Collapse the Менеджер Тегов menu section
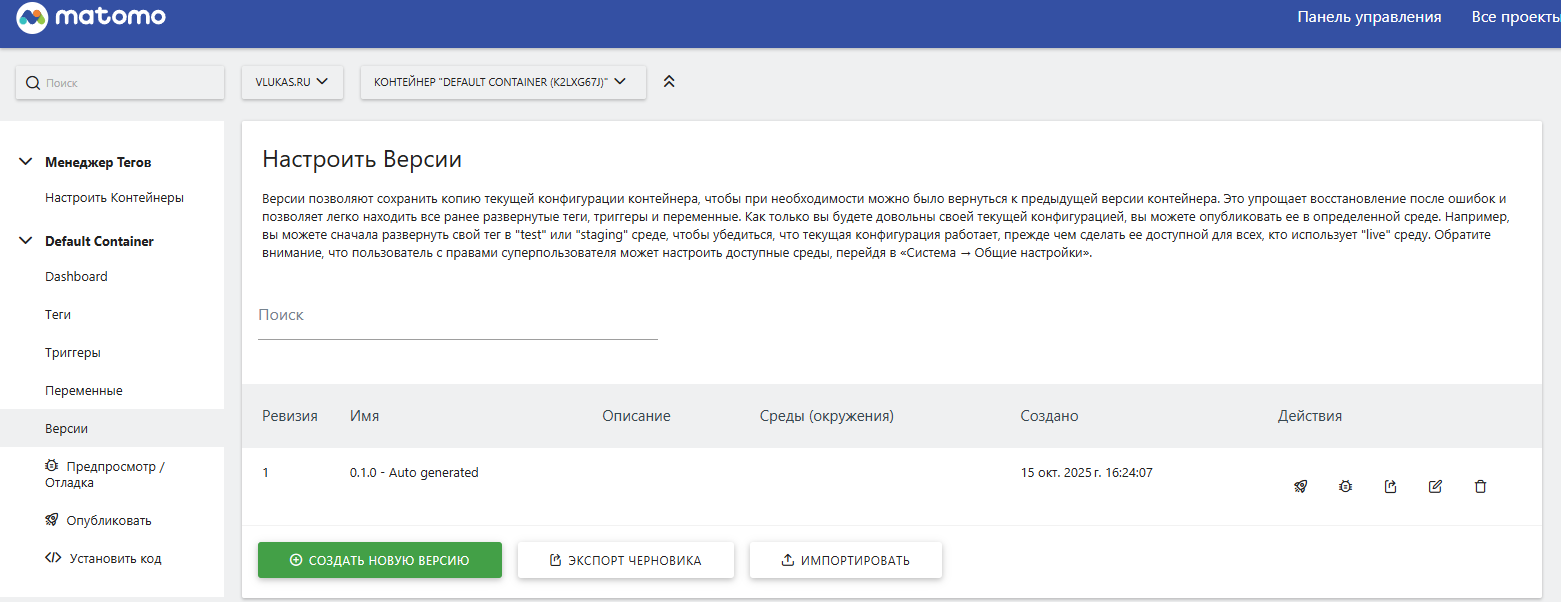1561x602 pixels. pyautogui.click(x=26, y=162)
